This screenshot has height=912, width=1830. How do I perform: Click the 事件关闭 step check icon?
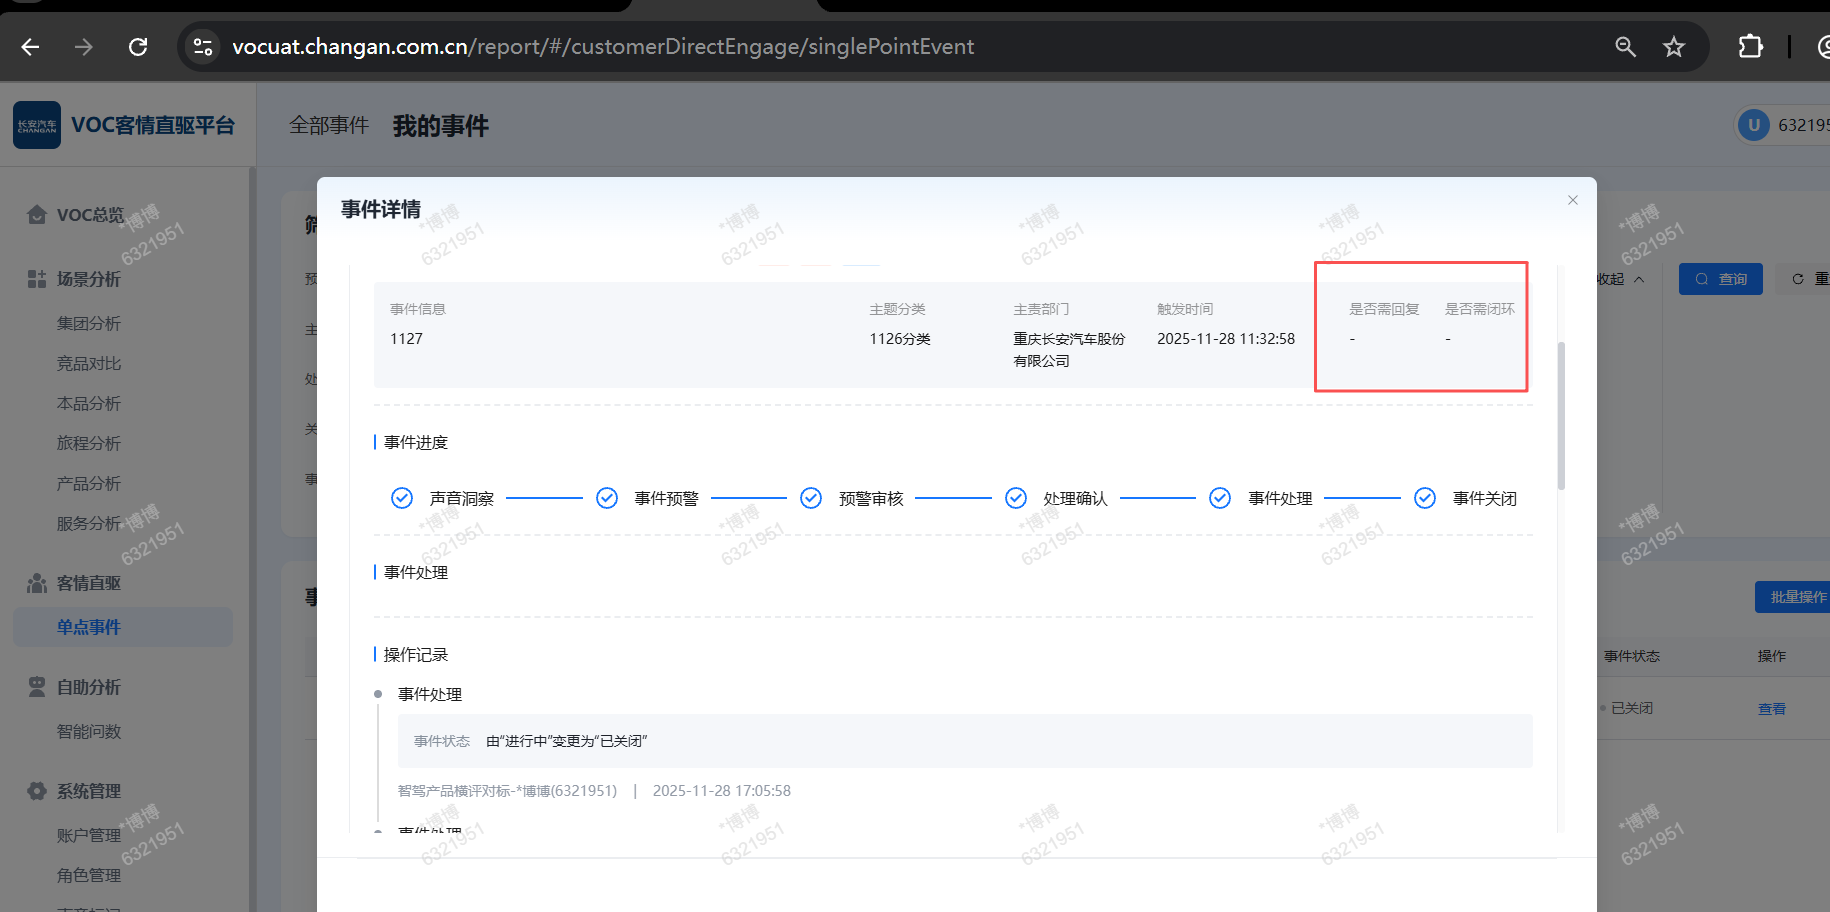(x=1425, y=498)
